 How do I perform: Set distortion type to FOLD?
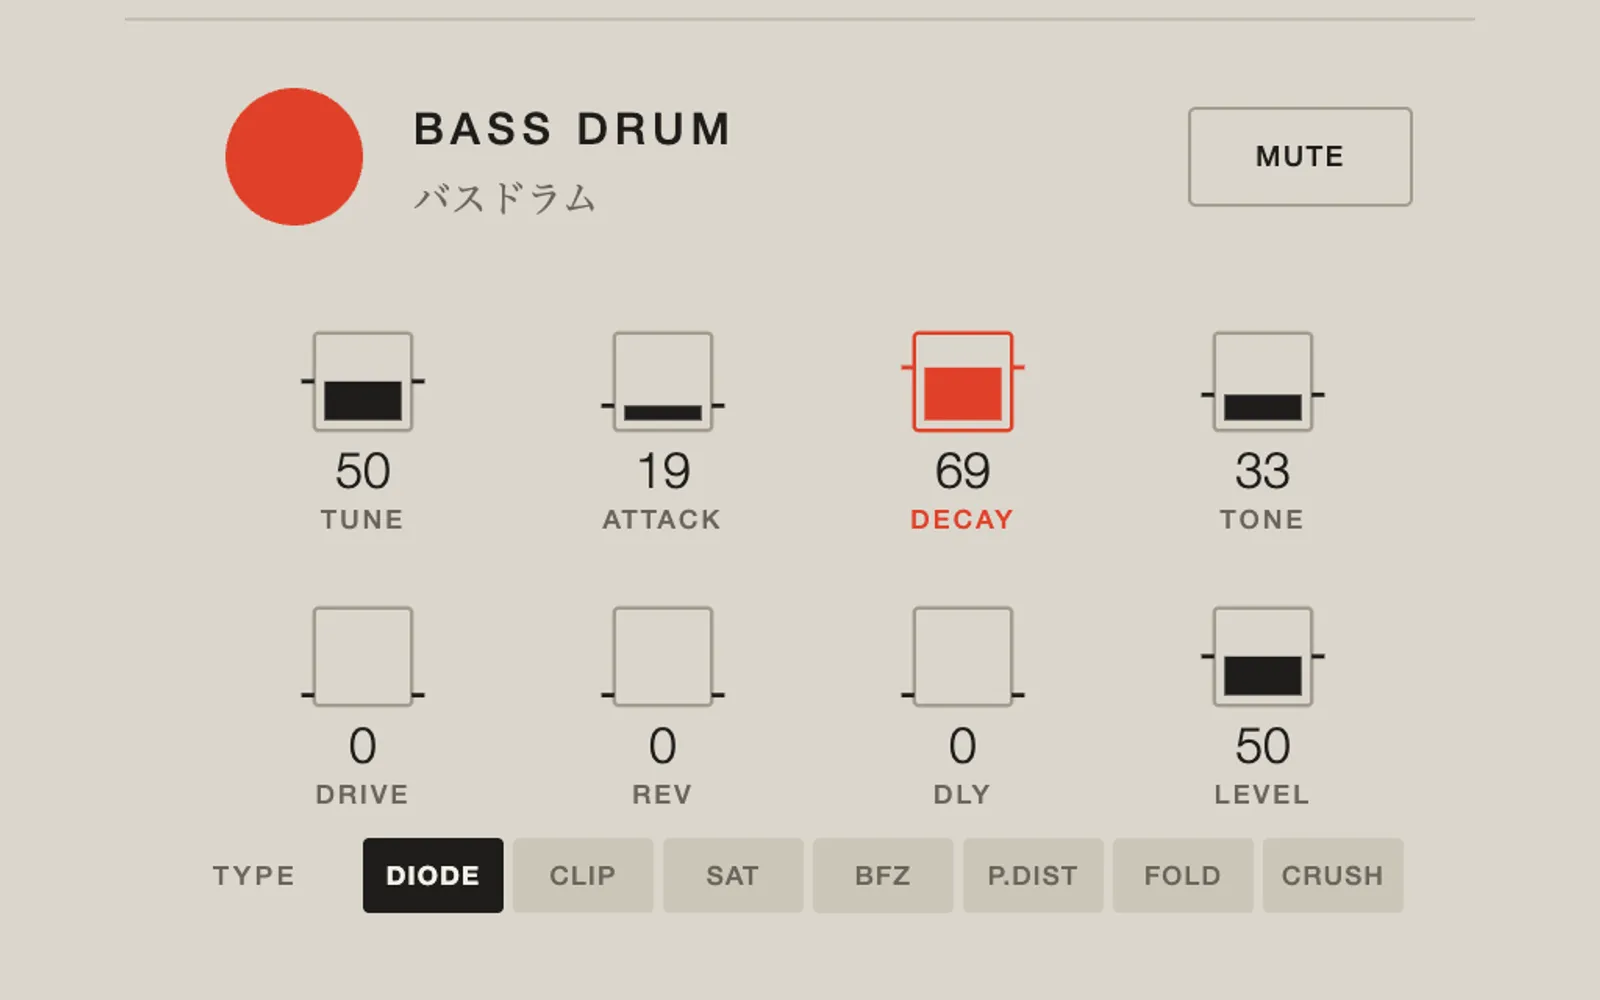[1183, 875]
